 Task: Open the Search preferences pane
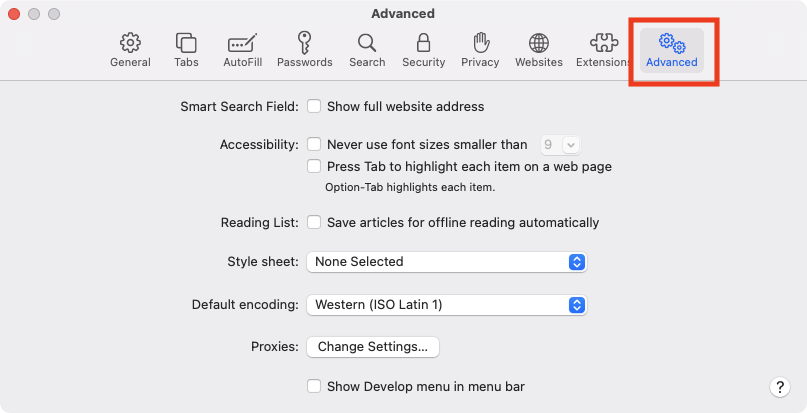tap(367, 50)
